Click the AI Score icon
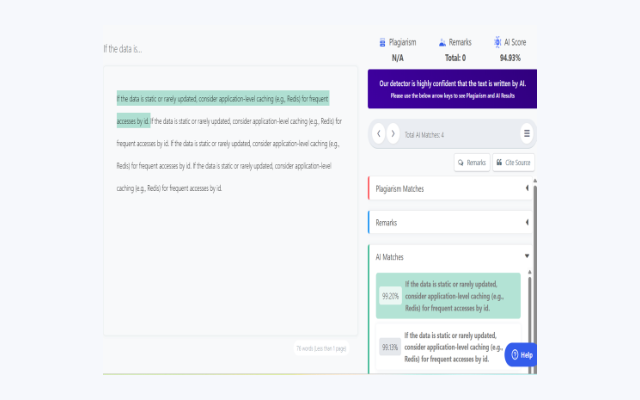 coord(497,42)
